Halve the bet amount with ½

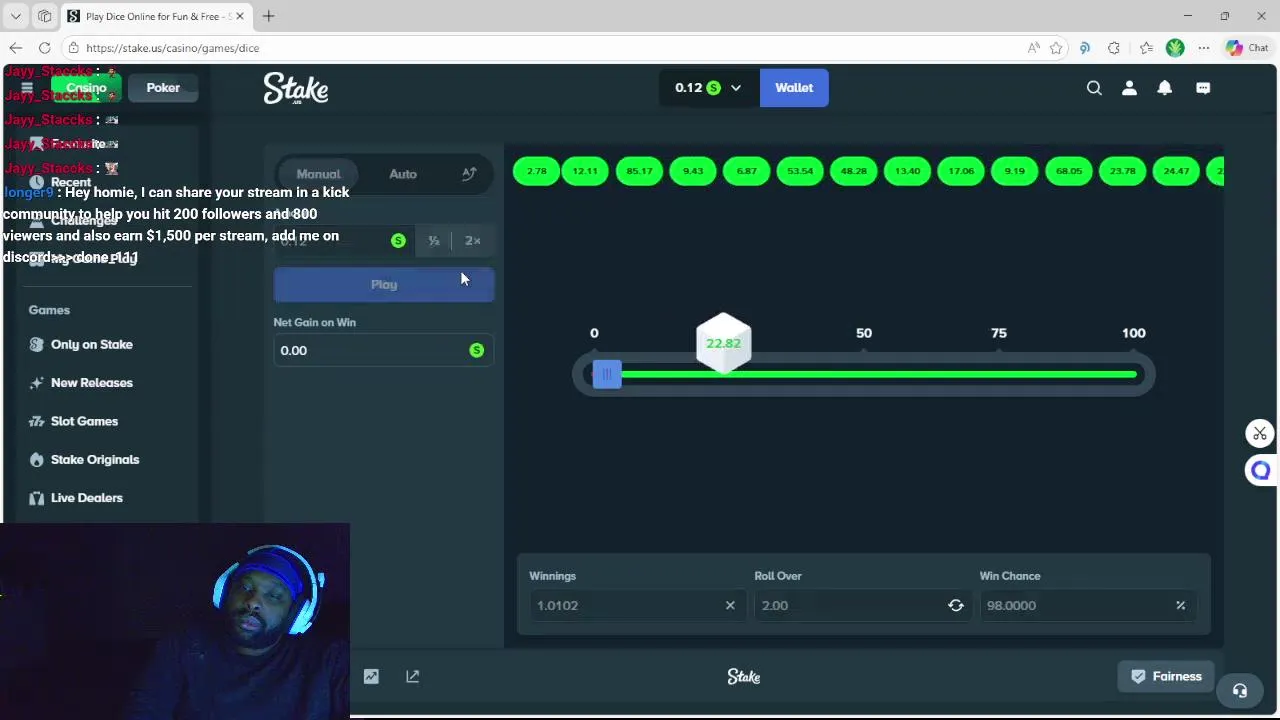434,241
